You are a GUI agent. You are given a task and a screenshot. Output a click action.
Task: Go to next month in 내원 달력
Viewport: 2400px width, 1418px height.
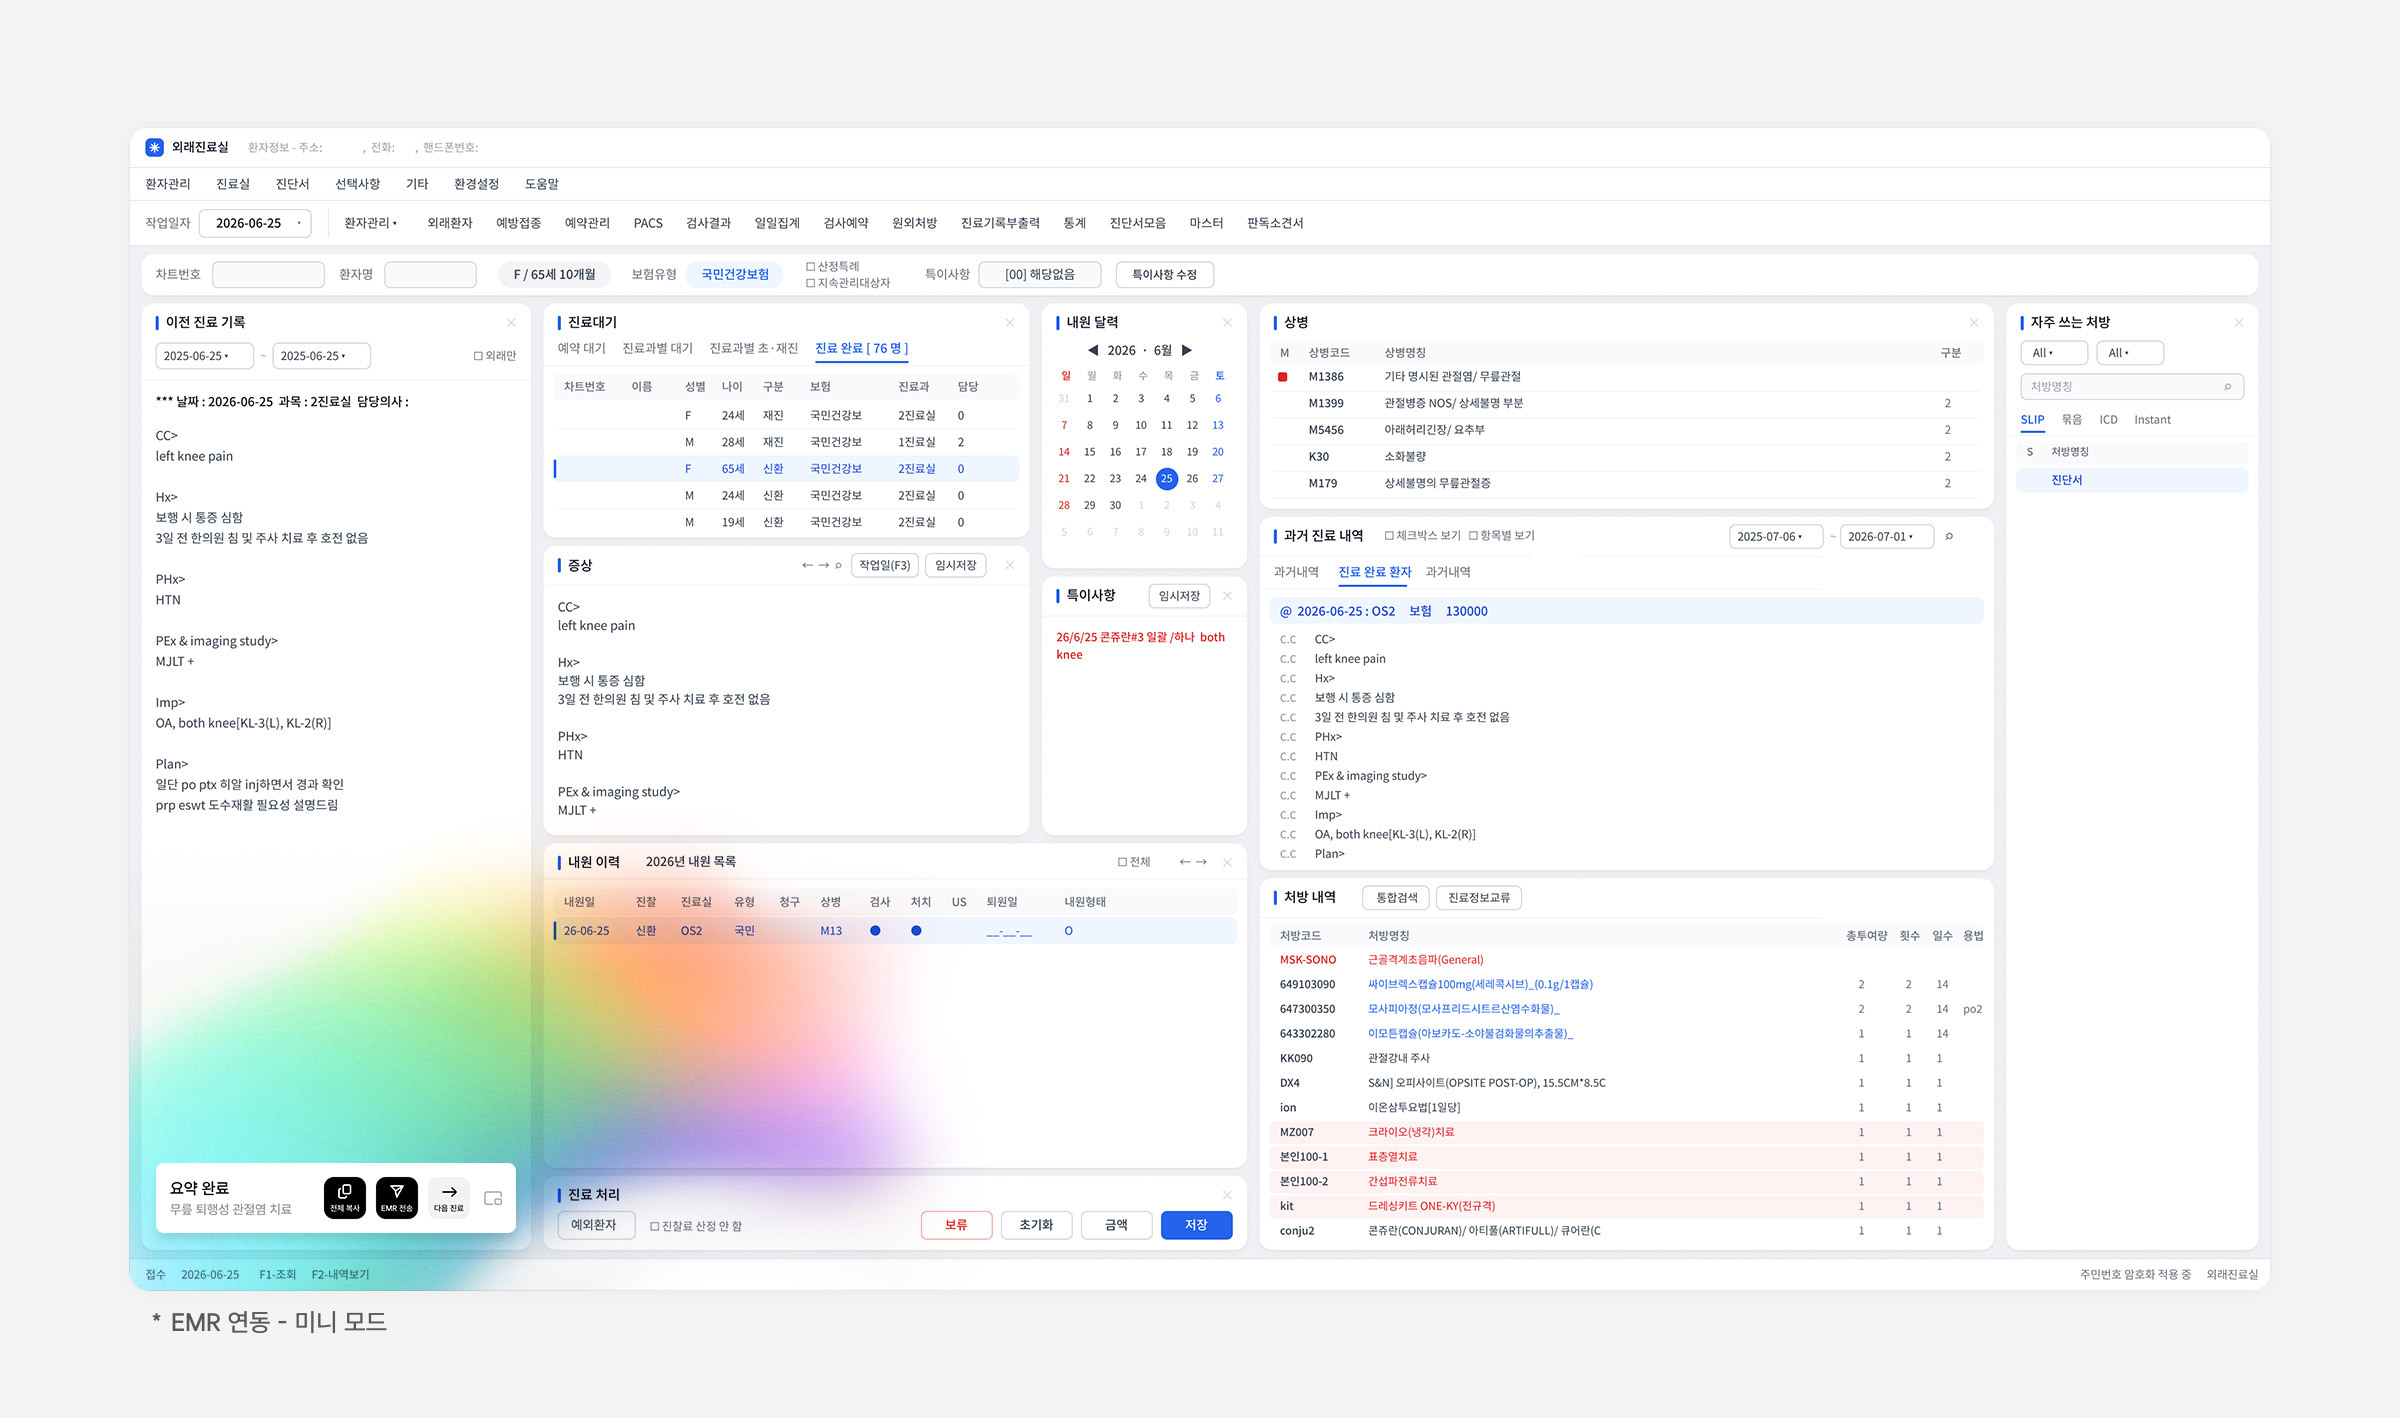1187,350
